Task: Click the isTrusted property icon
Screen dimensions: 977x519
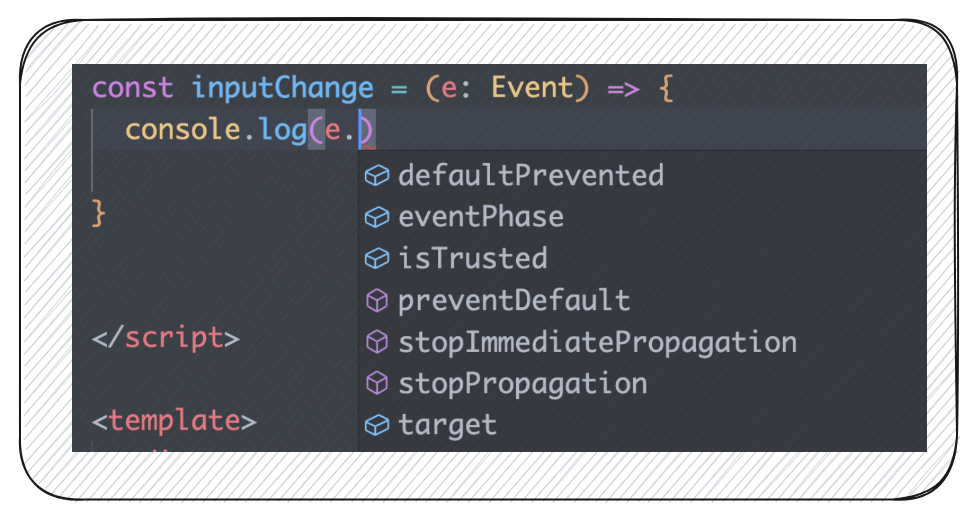Action: coord(376,259)
